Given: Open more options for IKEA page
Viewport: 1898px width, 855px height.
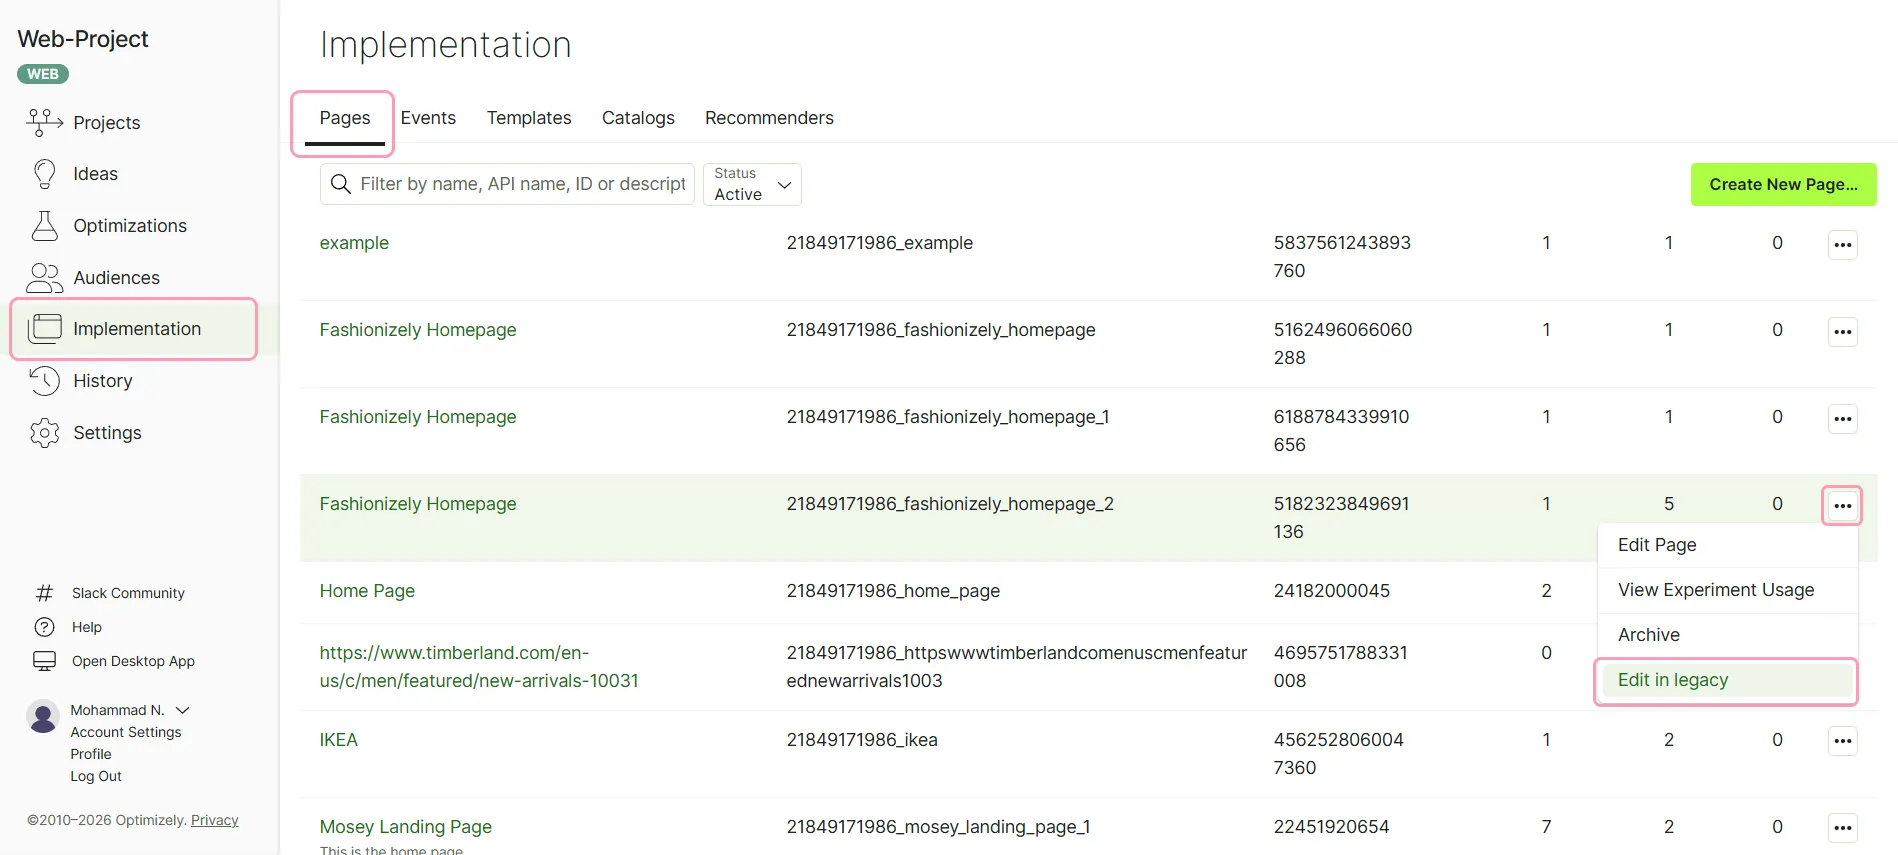Looking at the screenshot, I should (1842, 741).
